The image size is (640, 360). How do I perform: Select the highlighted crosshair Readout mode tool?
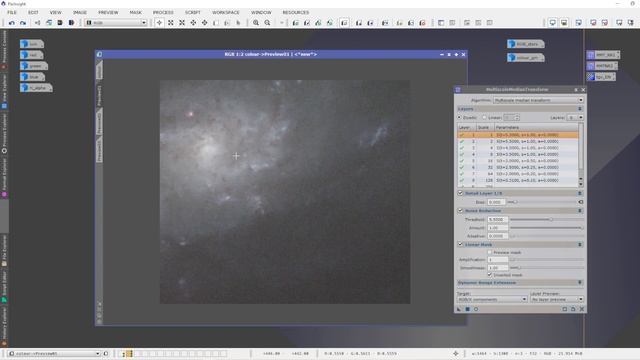pos(160,23)
